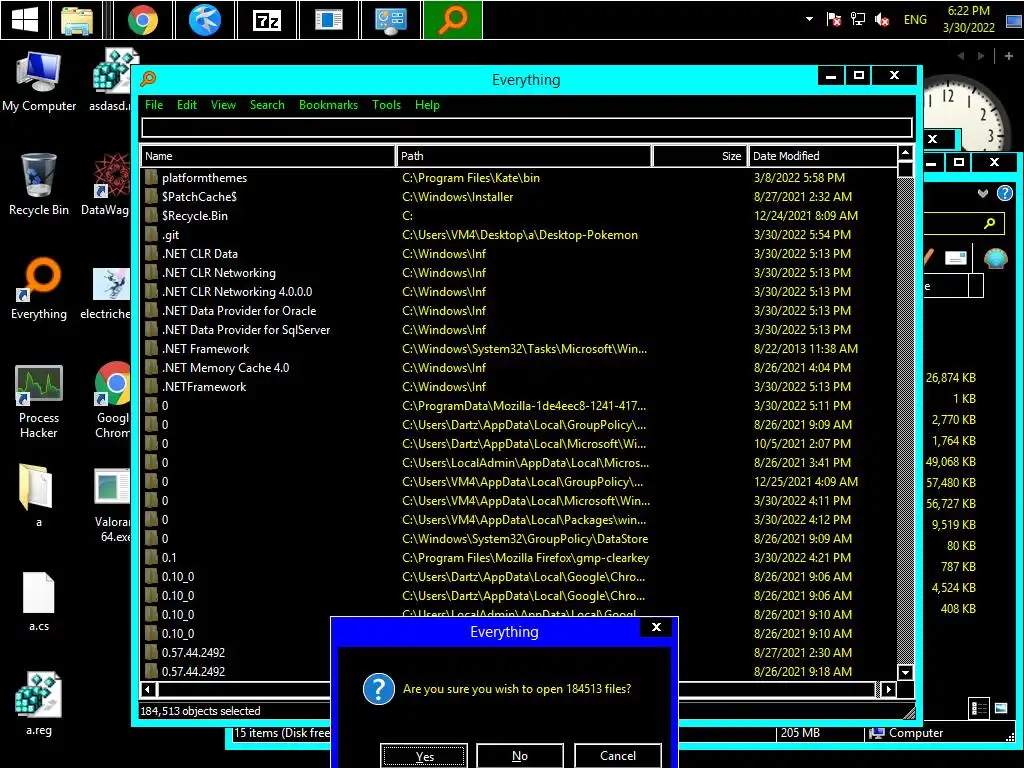
Task: Open the Windows Start menu
Action: click(25, 20)
